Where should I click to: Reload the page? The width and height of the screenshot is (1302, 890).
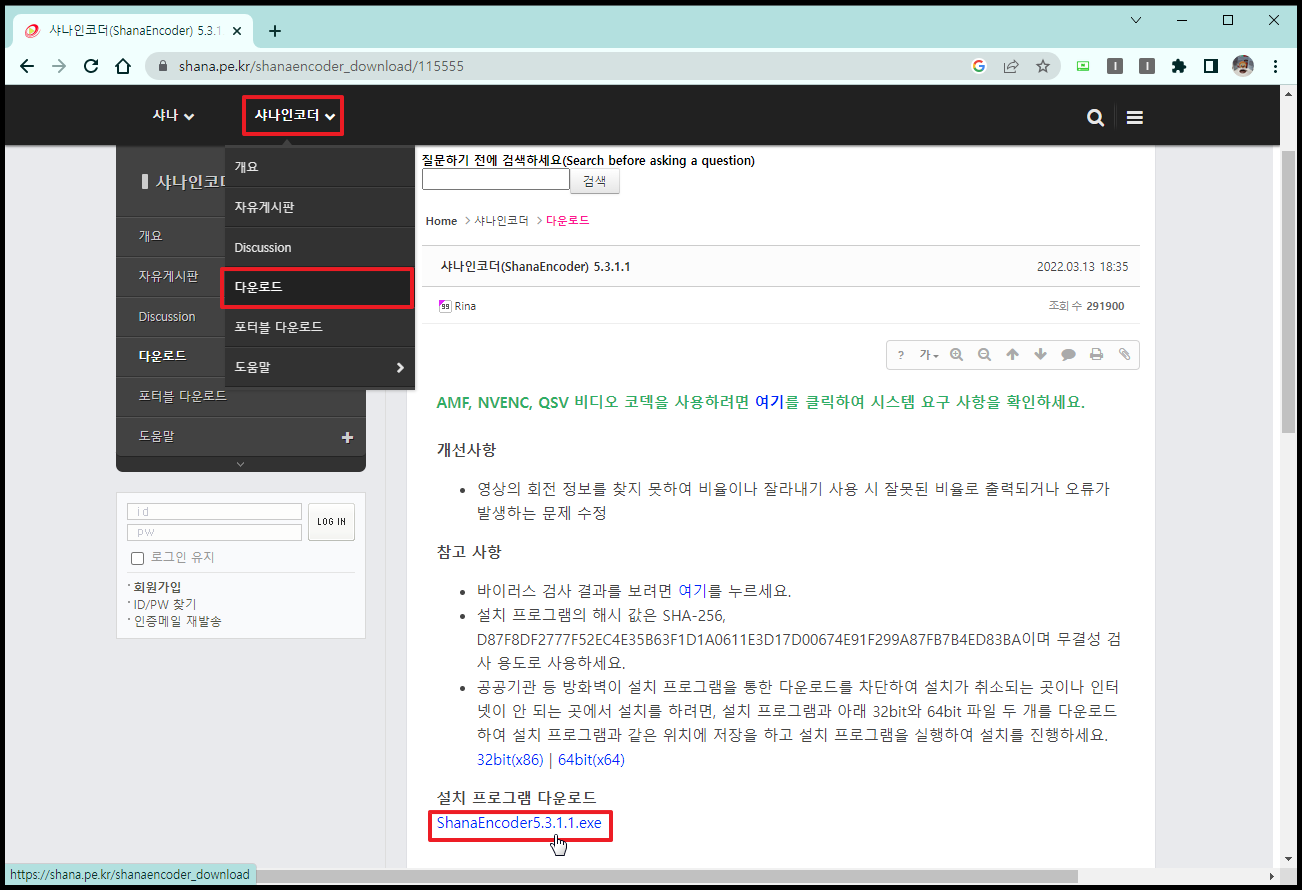[91, 66]
